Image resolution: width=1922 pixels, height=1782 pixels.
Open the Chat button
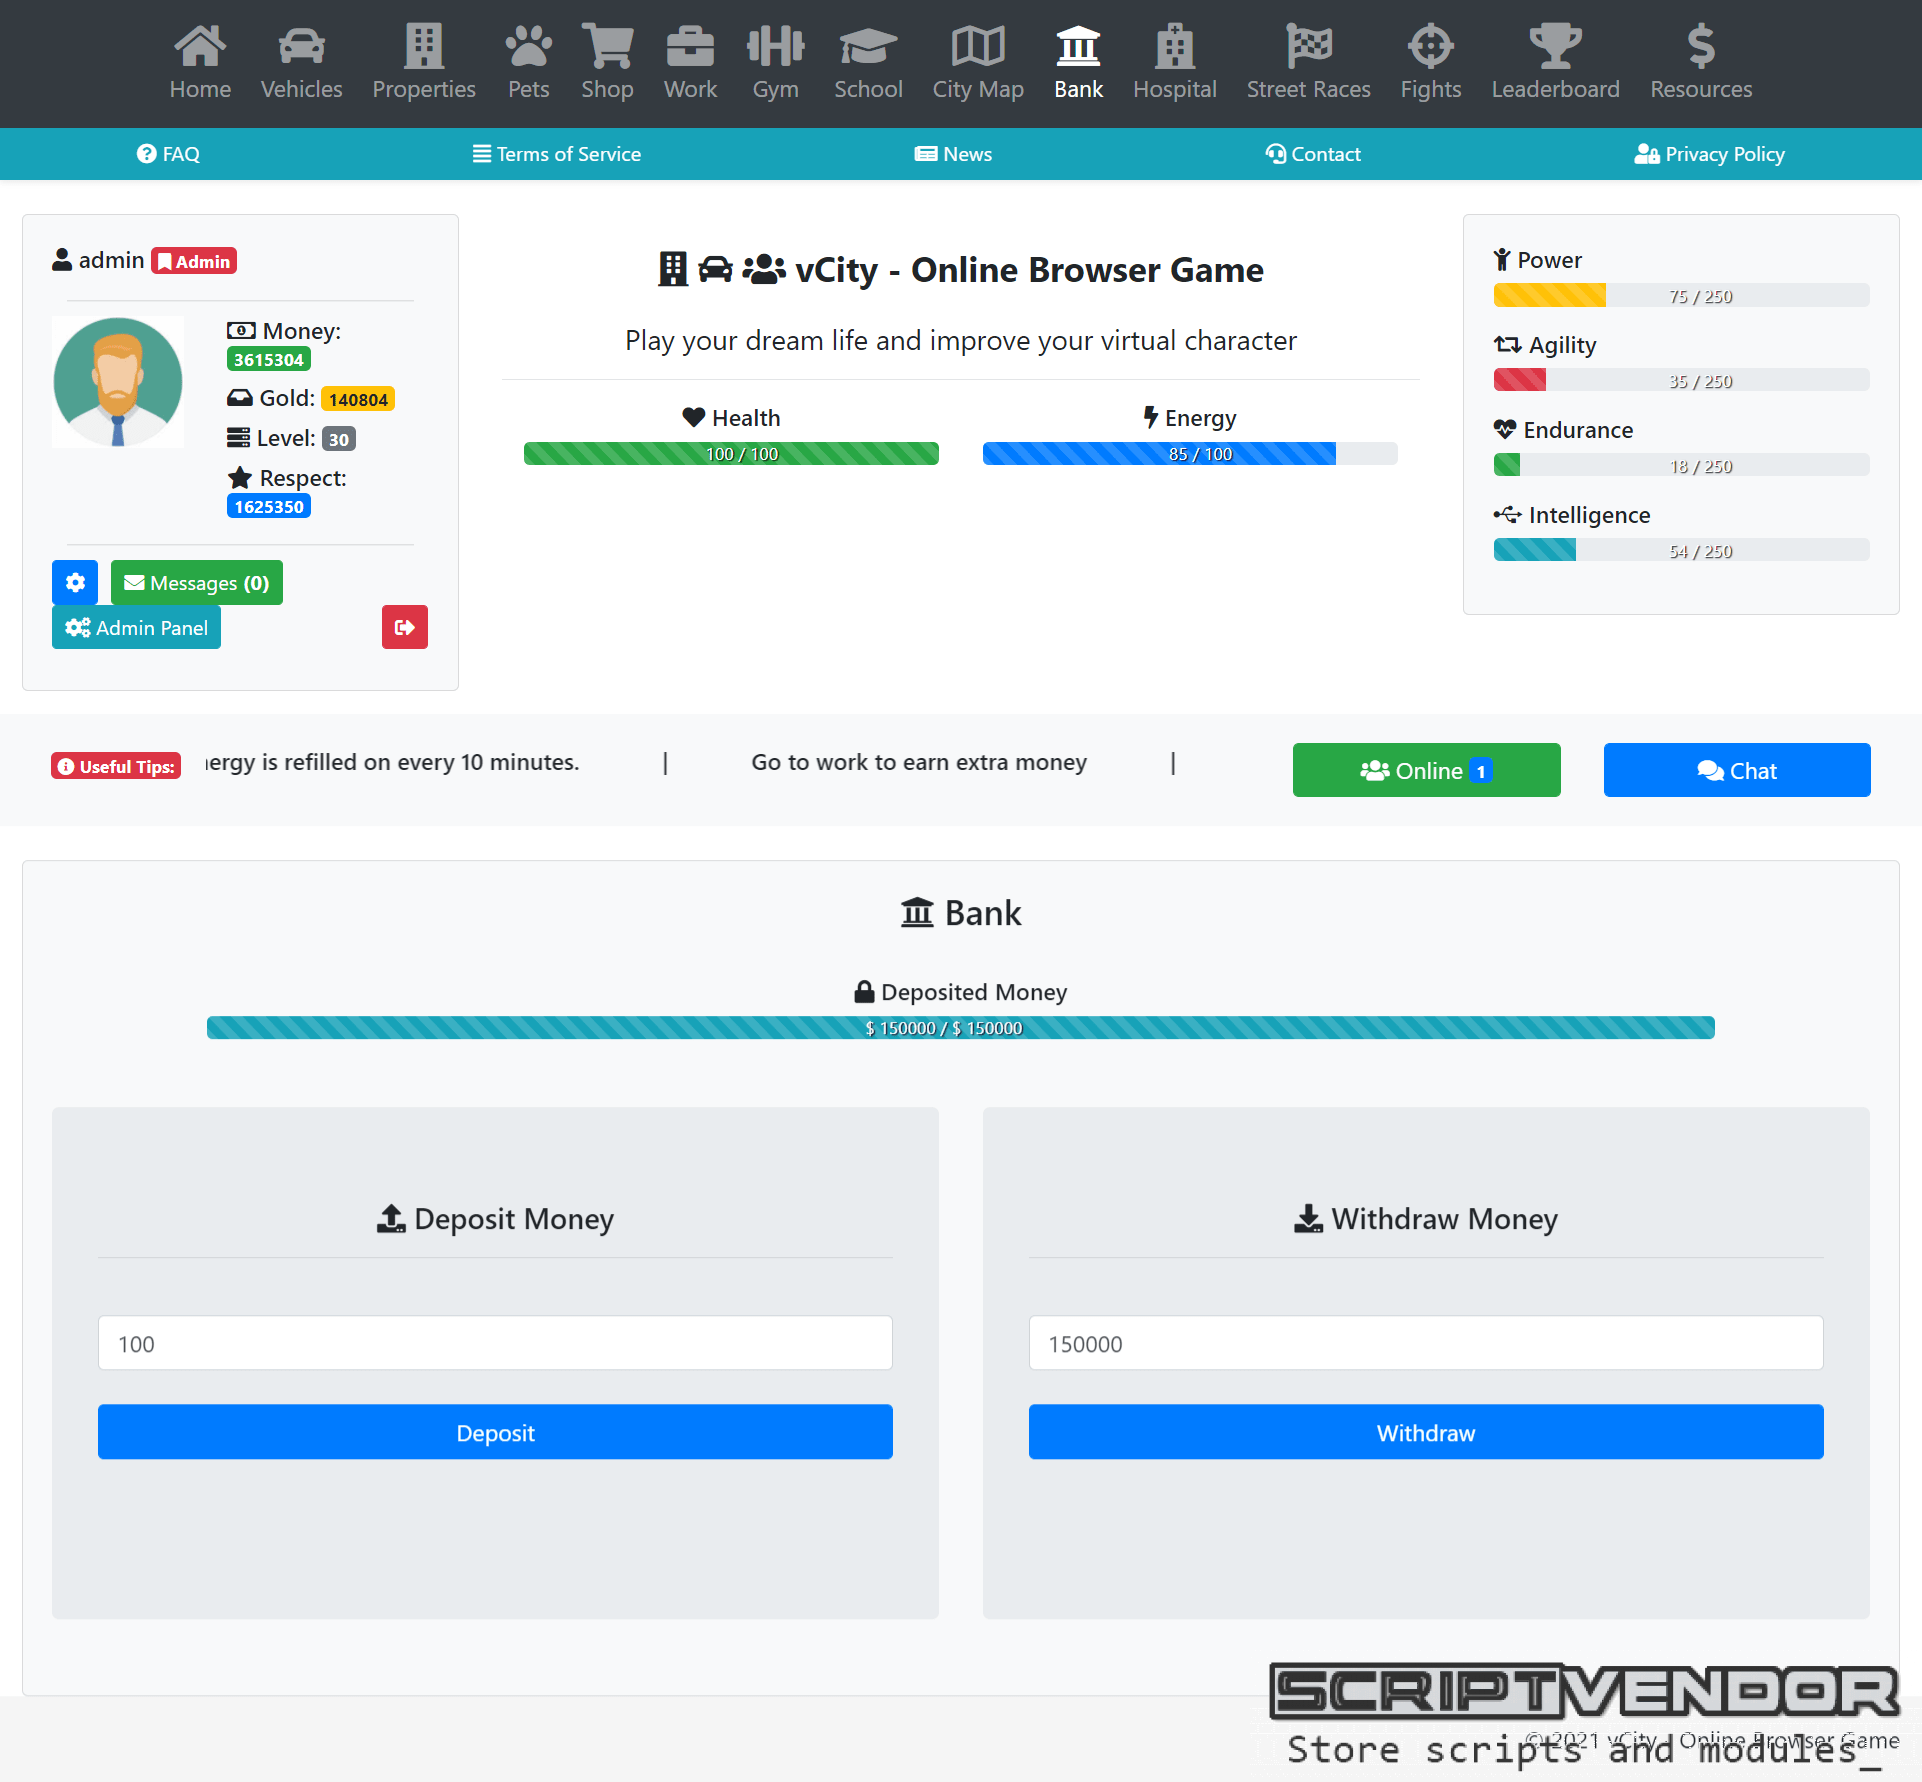click(1737, 770)
